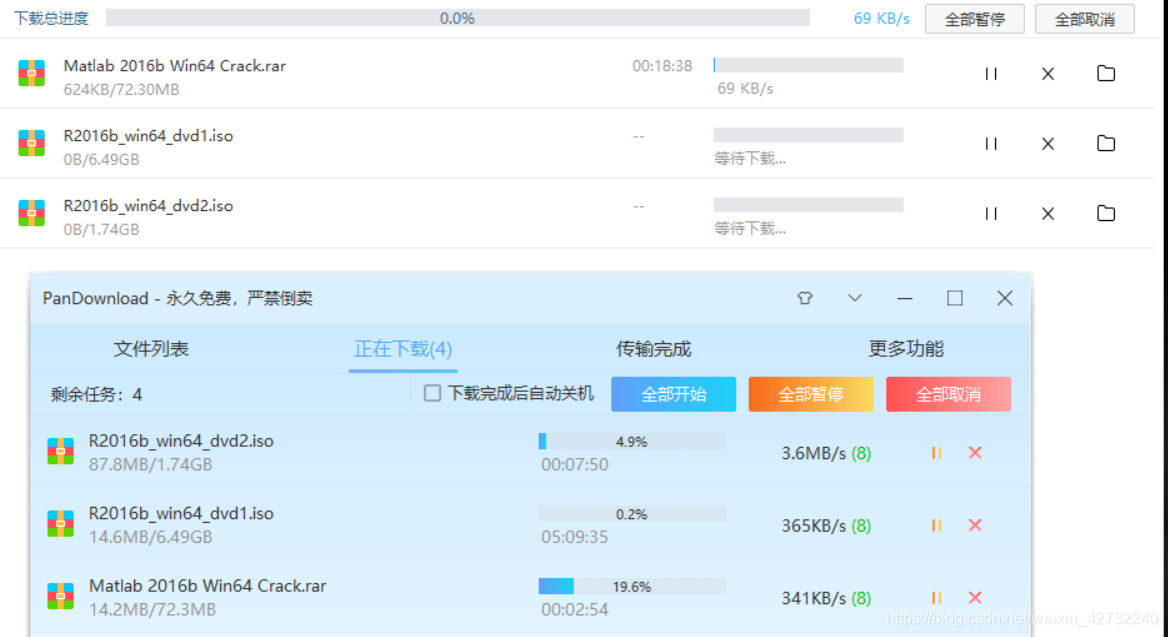
Task: Open PanDownload skin (shirt) icon
Action: tap(804, 298)
